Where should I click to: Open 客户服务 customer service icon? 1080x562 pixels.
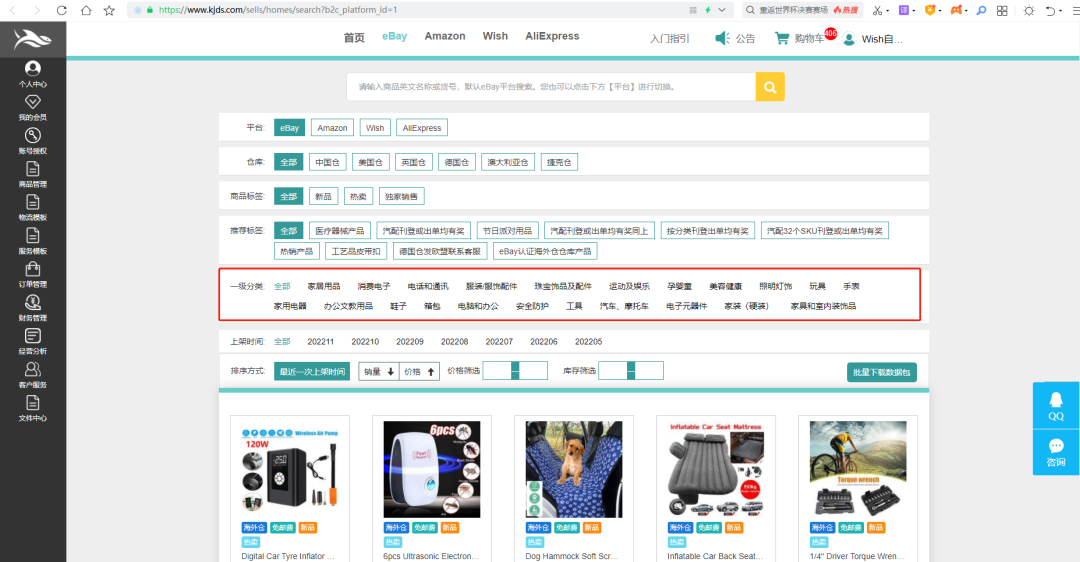click(x=32, y=369)
